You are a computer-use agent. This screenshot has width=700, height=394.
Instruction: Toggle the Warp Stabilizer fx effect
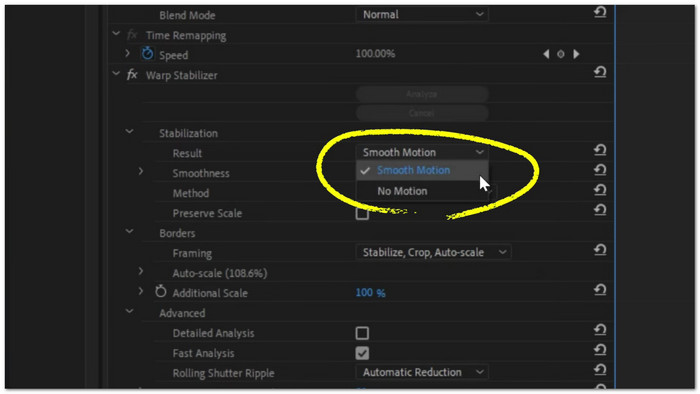point(132,75)
